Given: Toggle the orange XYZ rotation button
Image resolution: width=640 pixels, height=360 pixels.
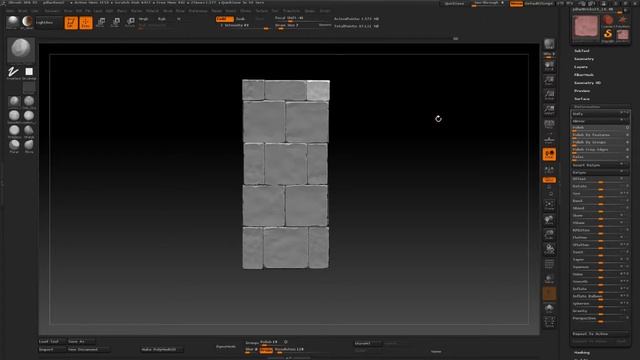Looking at the screenshot, I should pos(549,180).
